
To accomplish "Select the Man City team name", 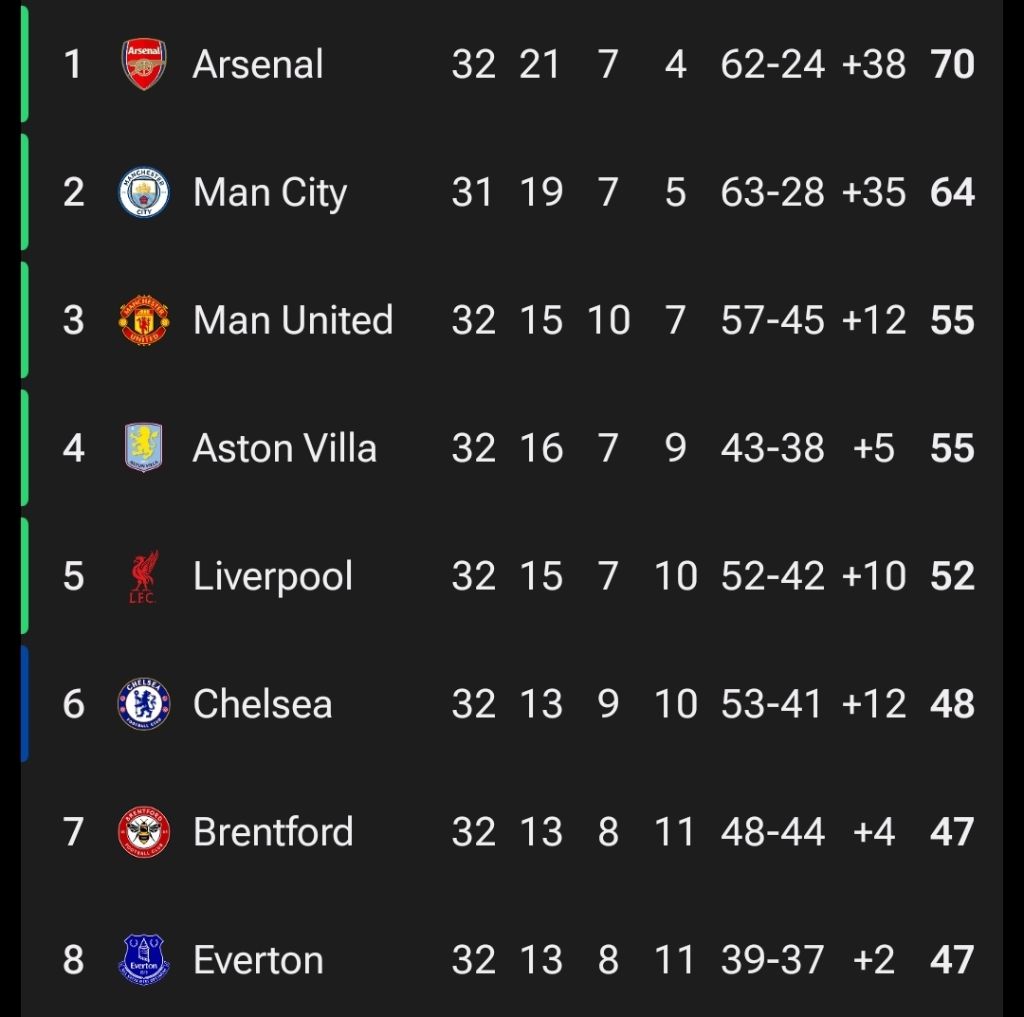I will pyautogui.click(x=270, y=193).
